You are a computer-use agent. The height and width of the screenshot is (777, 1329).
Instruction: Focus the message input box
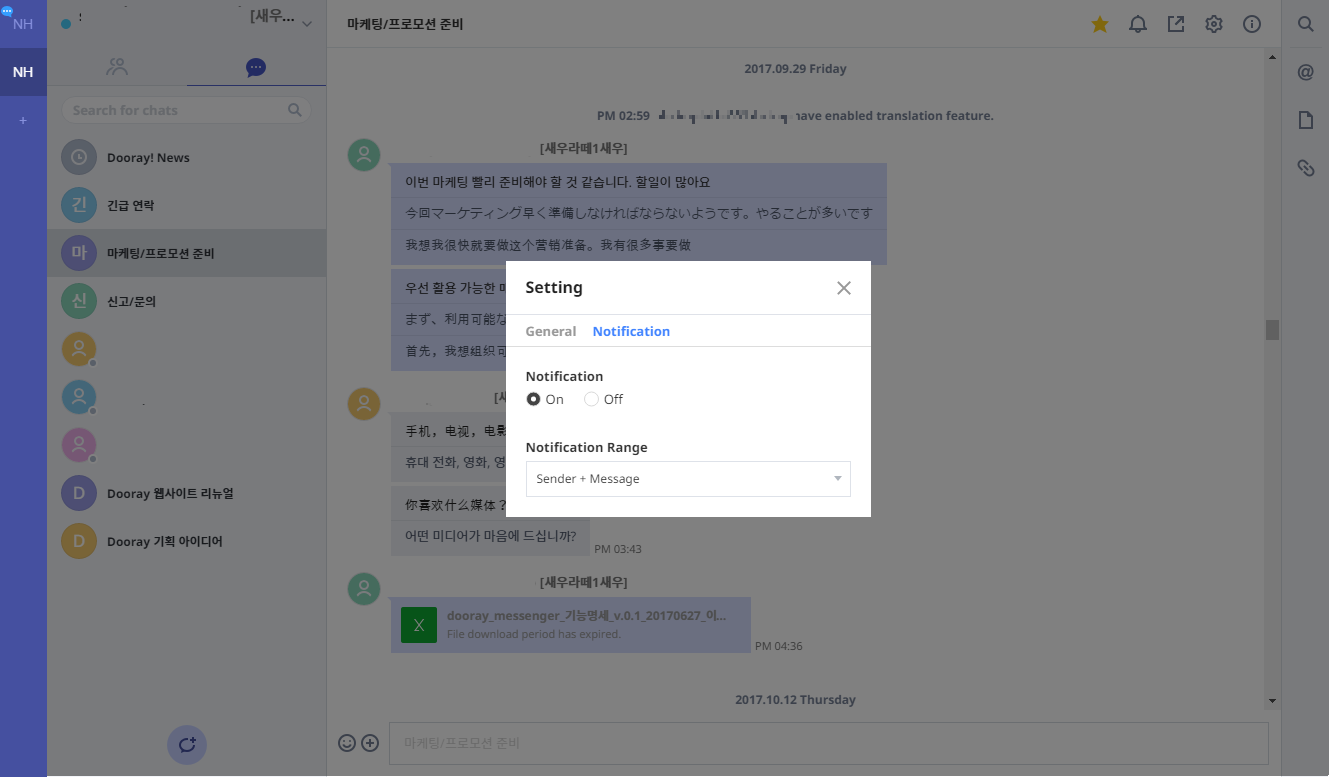coord(828,743)
